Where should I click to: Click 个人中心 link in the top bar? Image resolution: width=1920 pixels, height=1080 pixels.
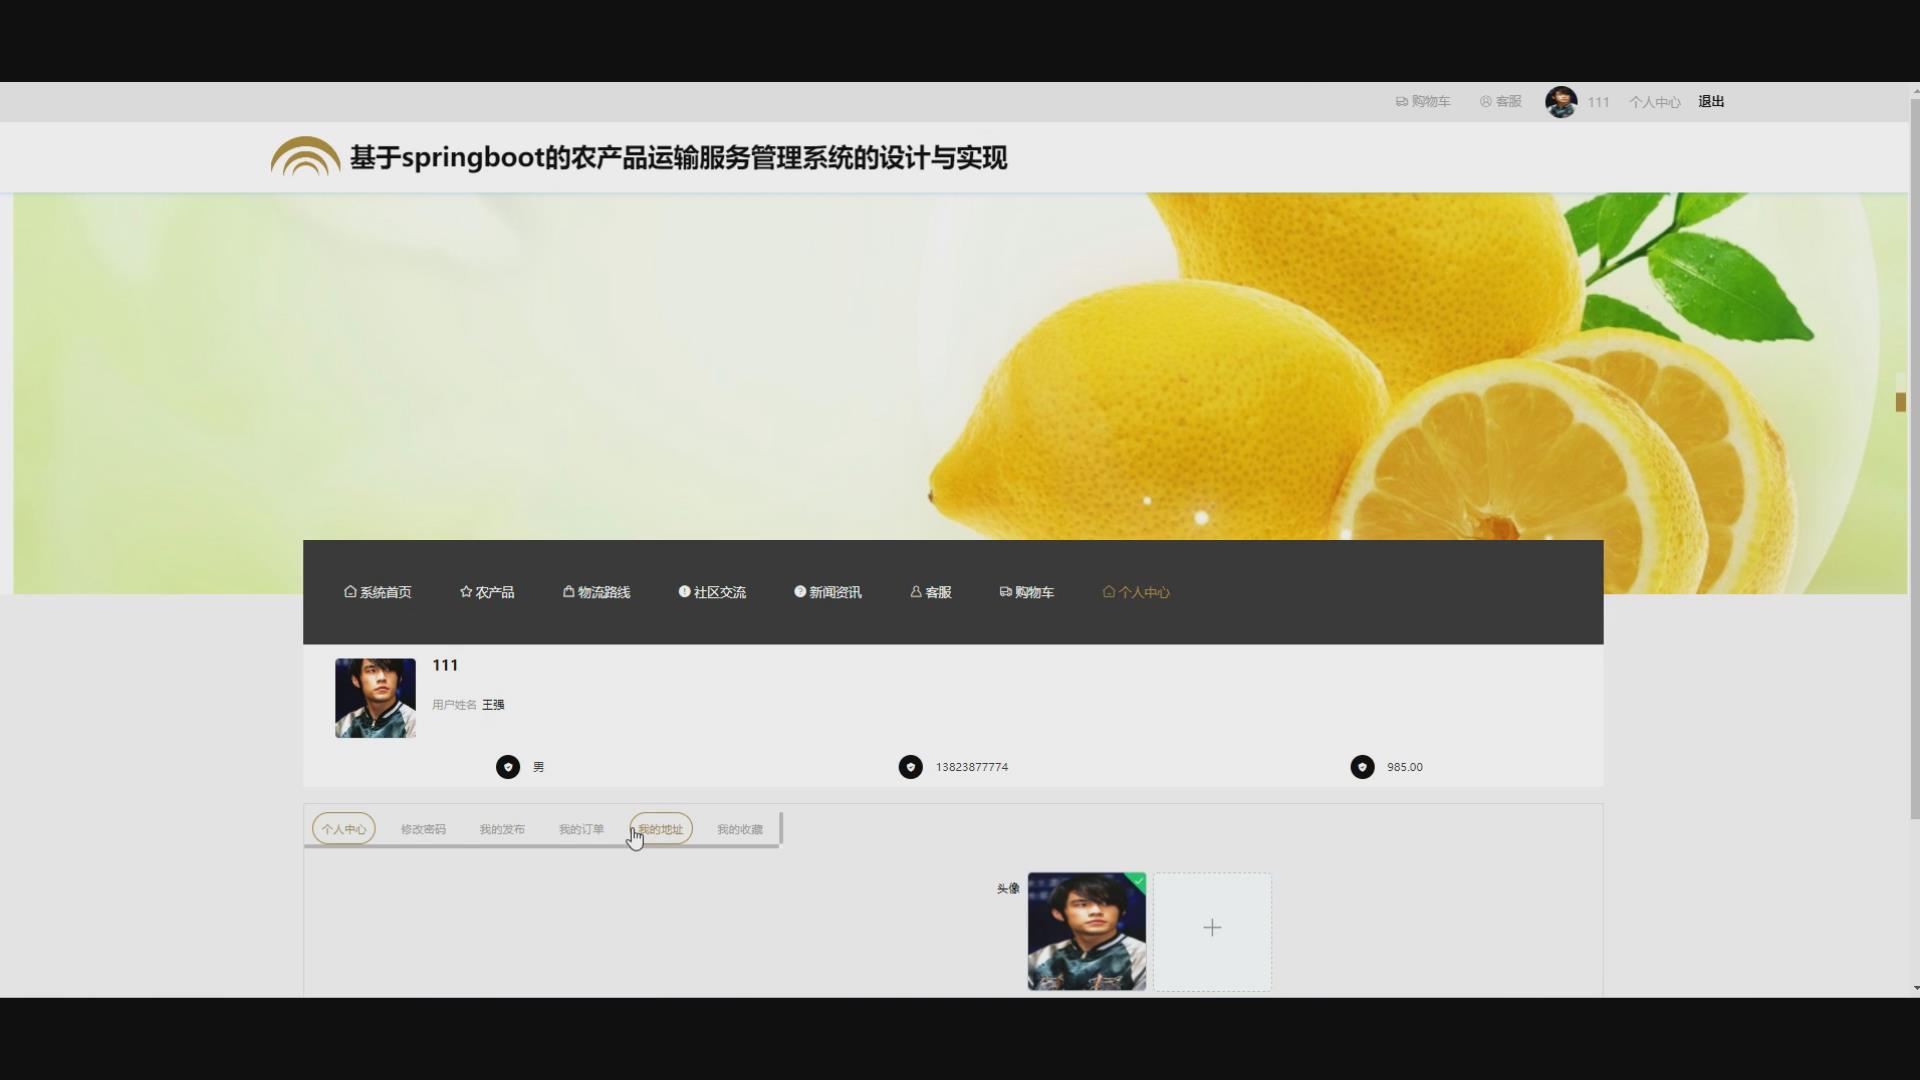[1654, 102]
